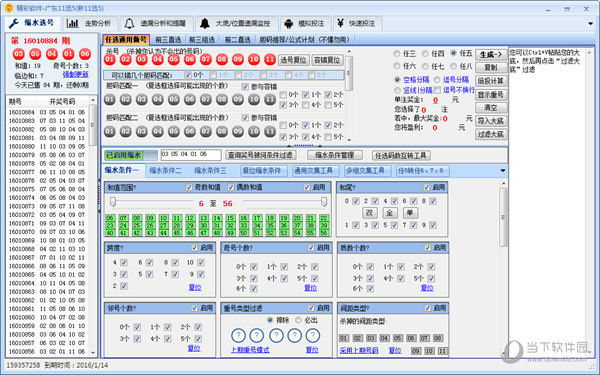The width and height of the screenshot is (600, 375).
Task: Pick gray ball 08 in 胆码匹配二 row
Action: pyautogui.click(x=222, y=132)
